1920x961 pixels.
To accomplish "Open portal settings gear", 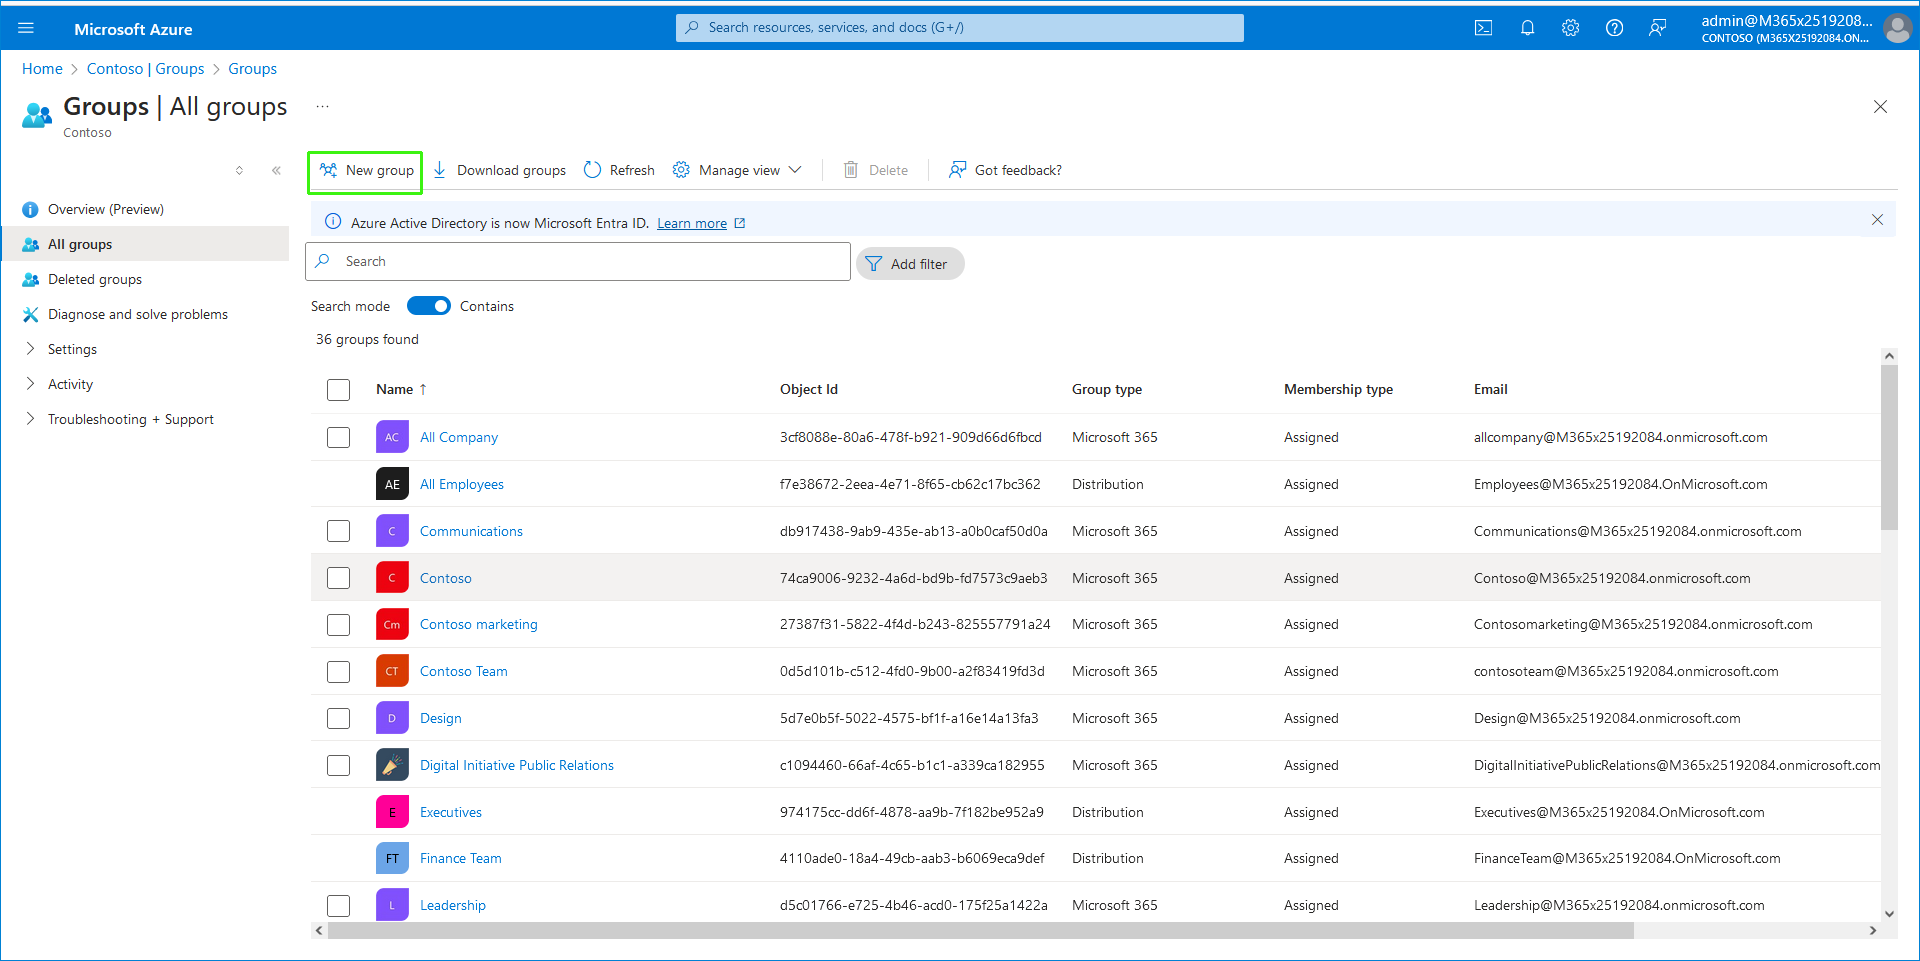I will click(x=1571, y=28).
